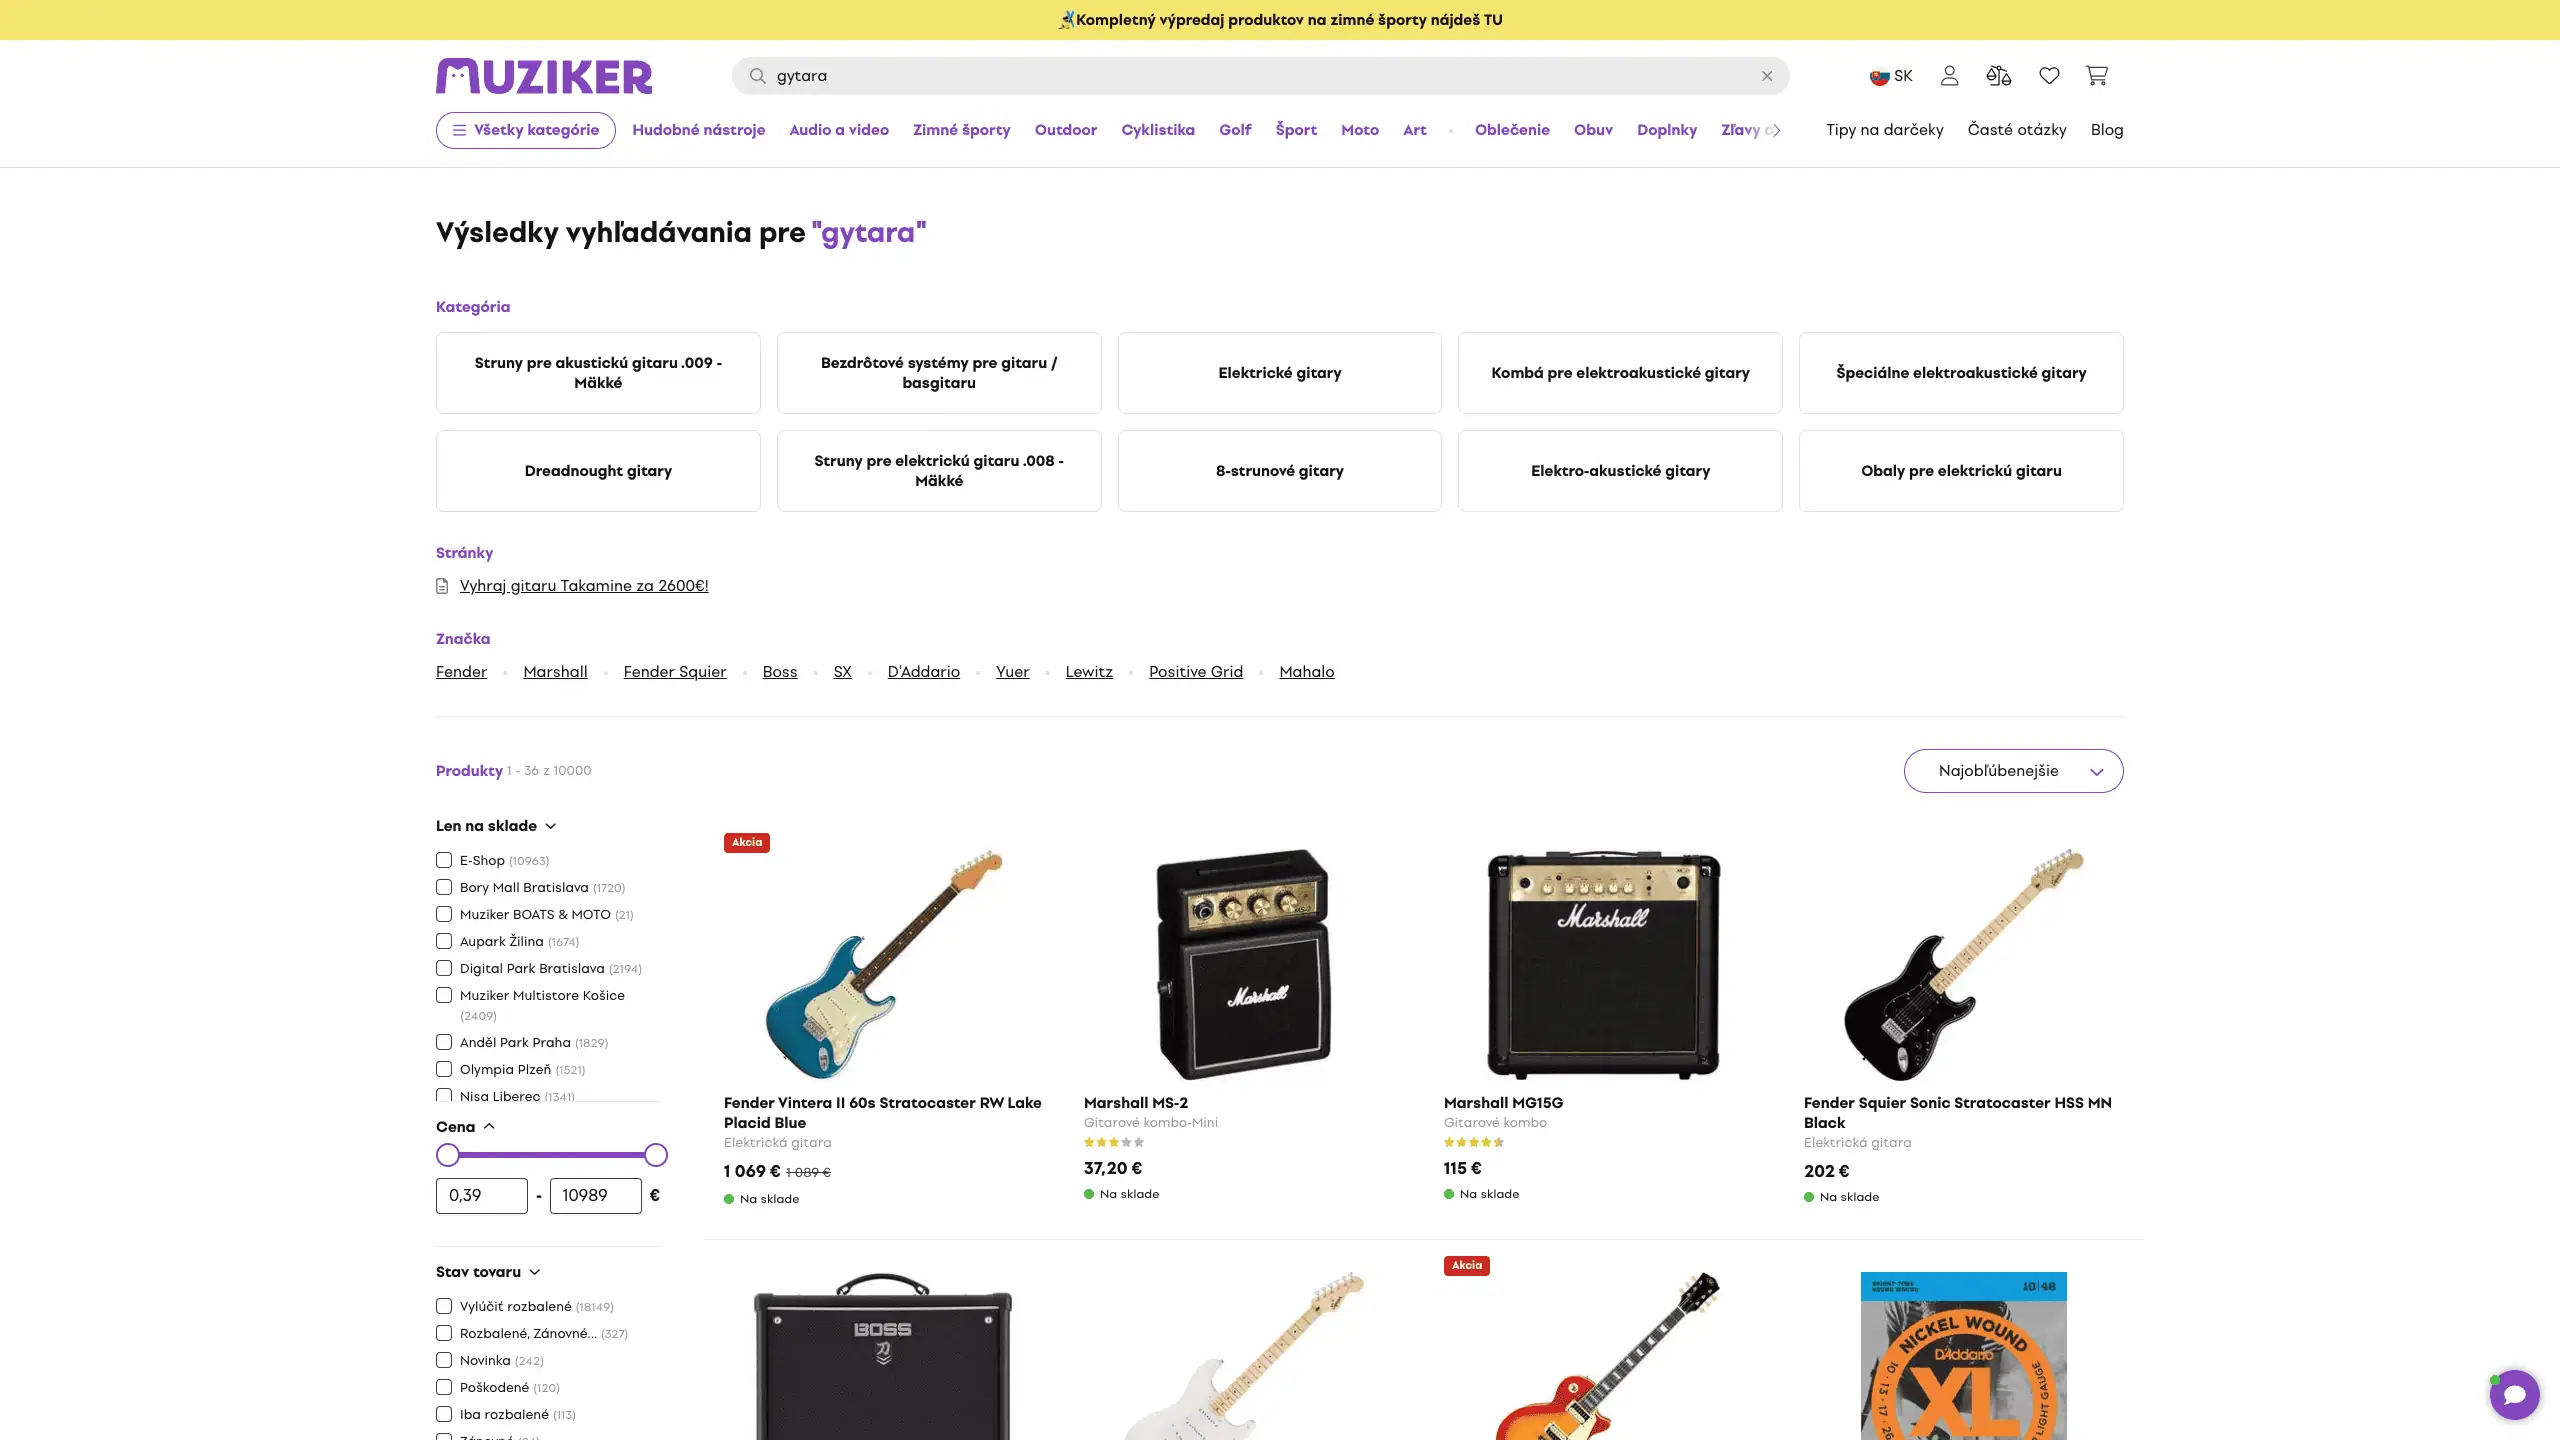Open the shopping cart icon
2560x1440 pixels.
pos(2096,75)
